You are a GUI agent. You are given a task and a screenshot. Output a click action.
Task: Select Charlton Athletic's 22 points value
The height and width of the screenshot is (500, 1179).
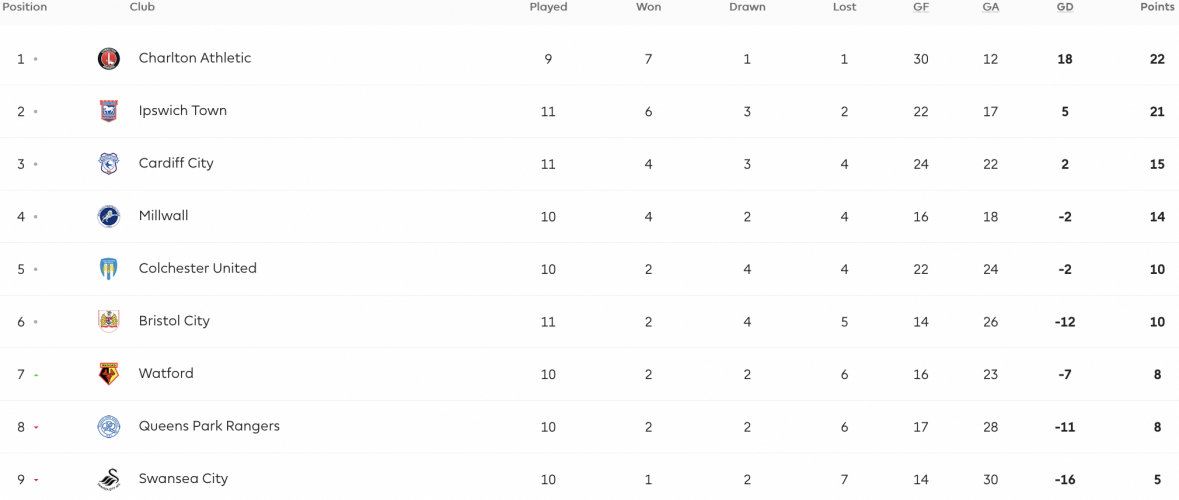click(1157, 59)
